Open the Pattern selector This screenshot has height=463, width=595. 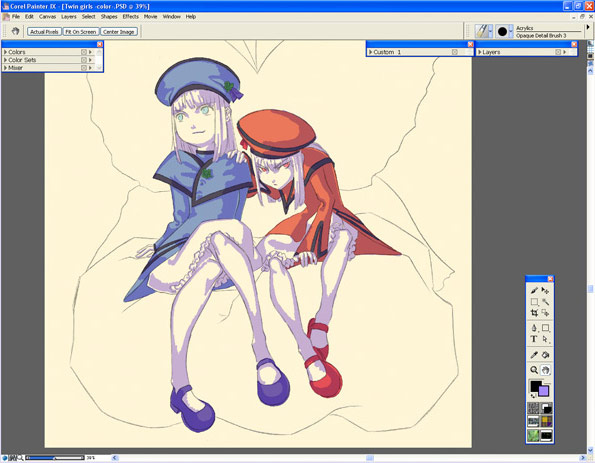[533, 421]
